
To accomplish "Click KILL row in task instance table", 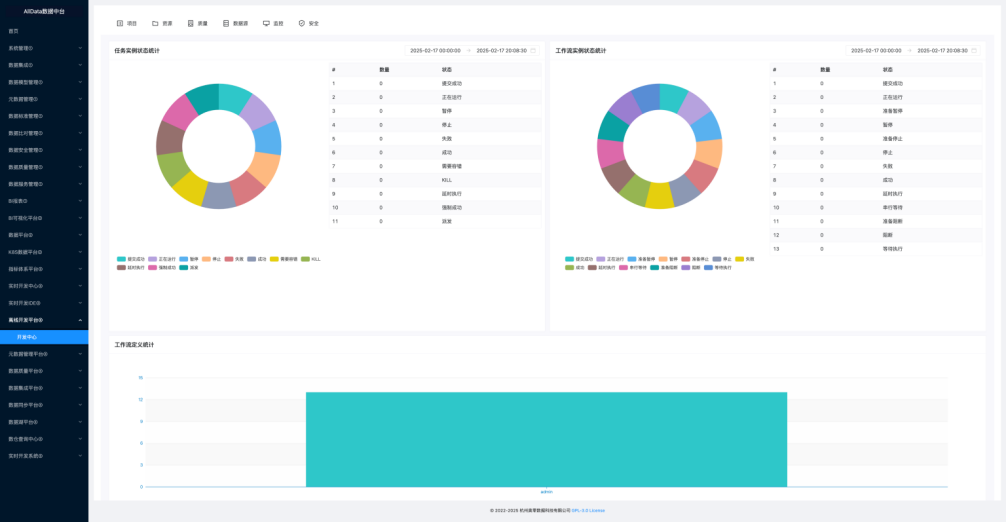I will [x=435, y=180].
